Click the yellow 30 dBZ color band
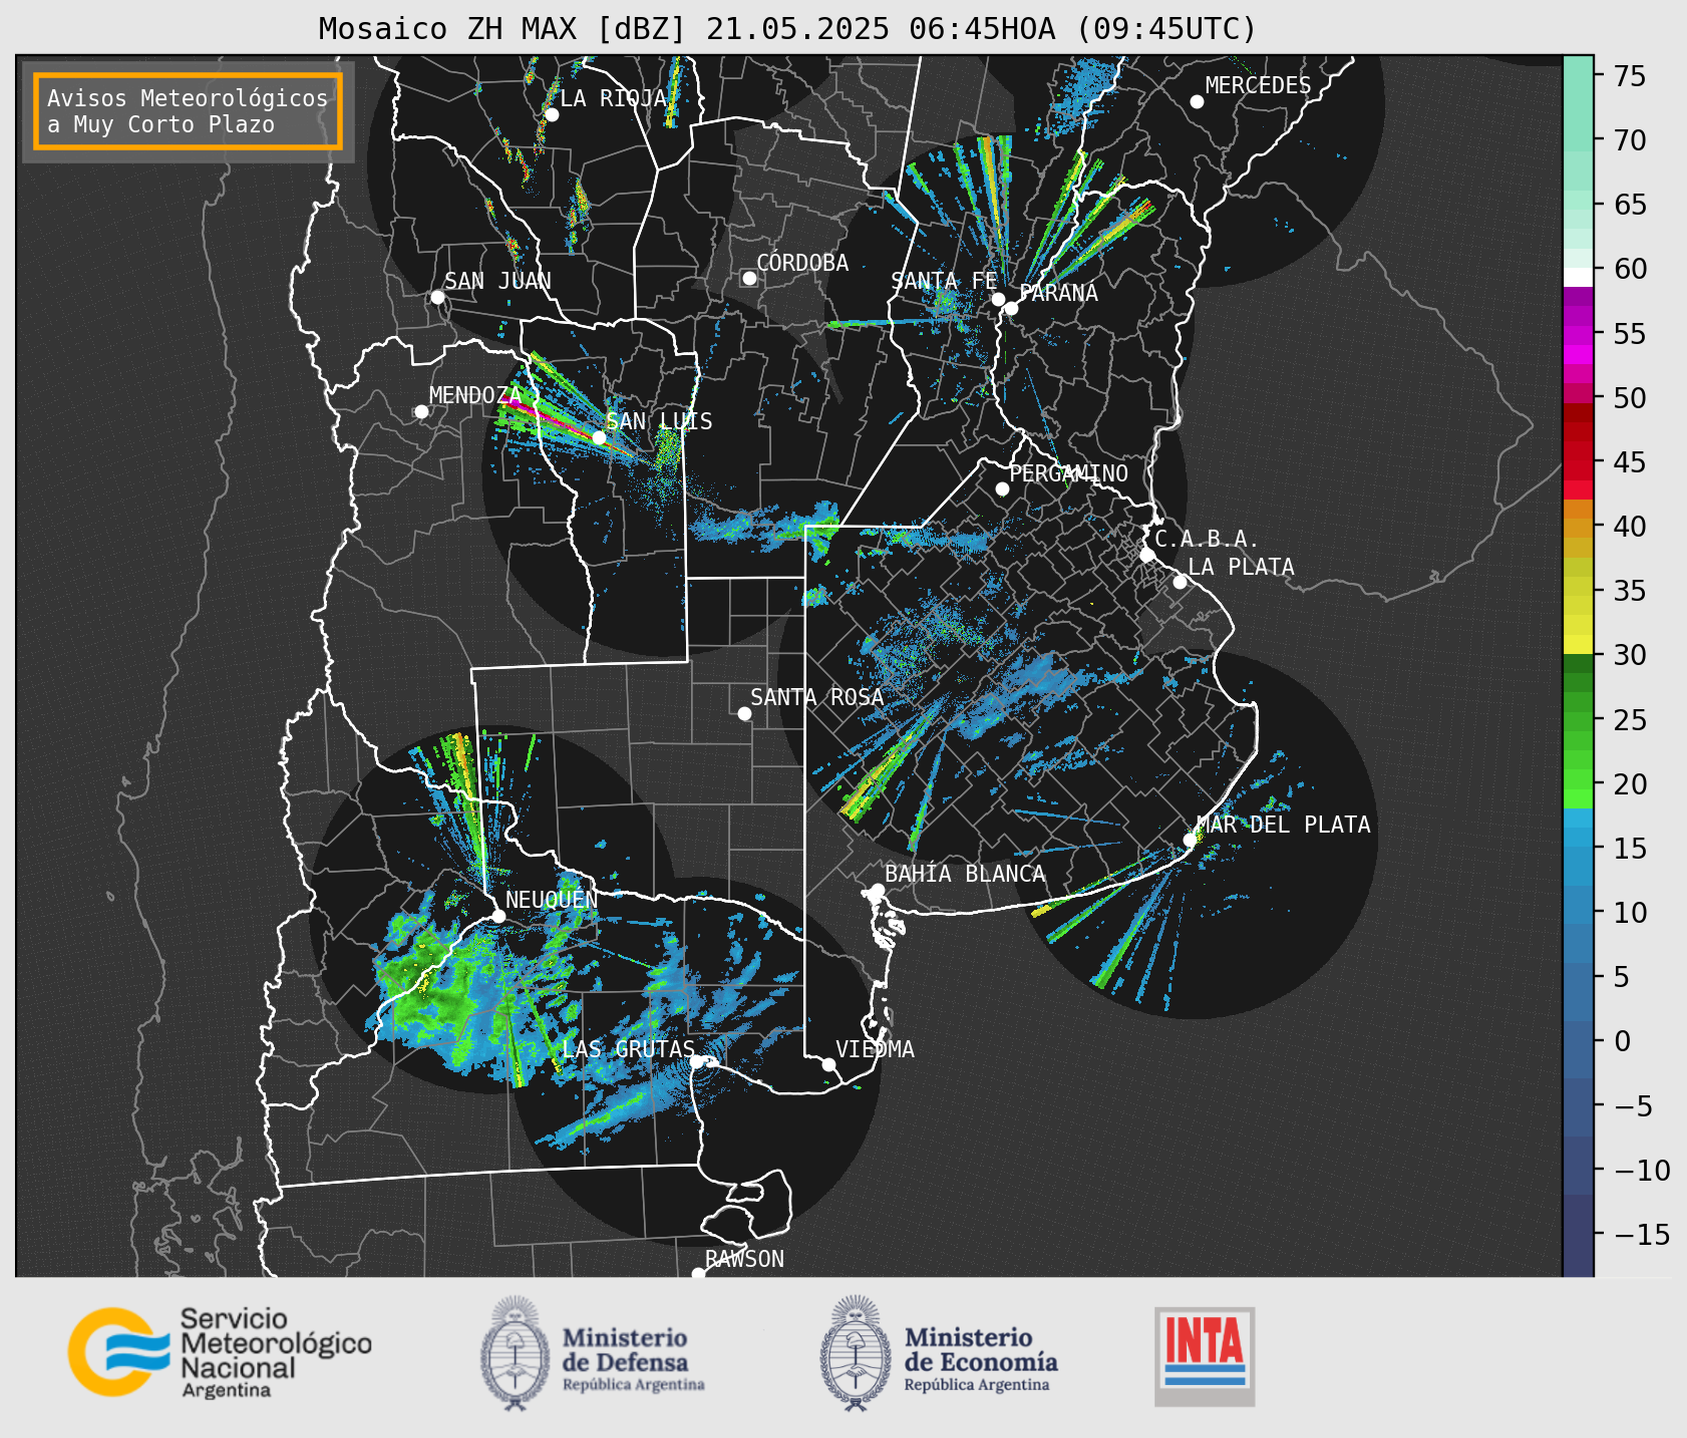Image resolution: width=1687 pixels, height=1438 pixels. 1578,646
